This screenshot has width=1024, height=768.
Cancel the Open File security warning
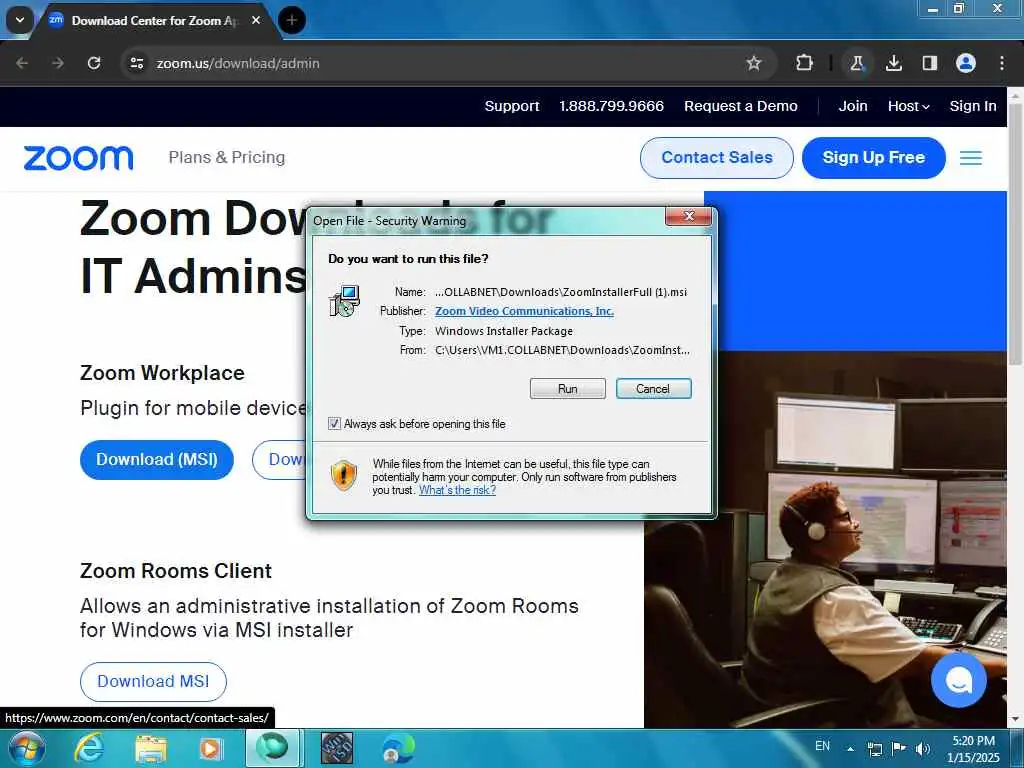coord(653,389)
